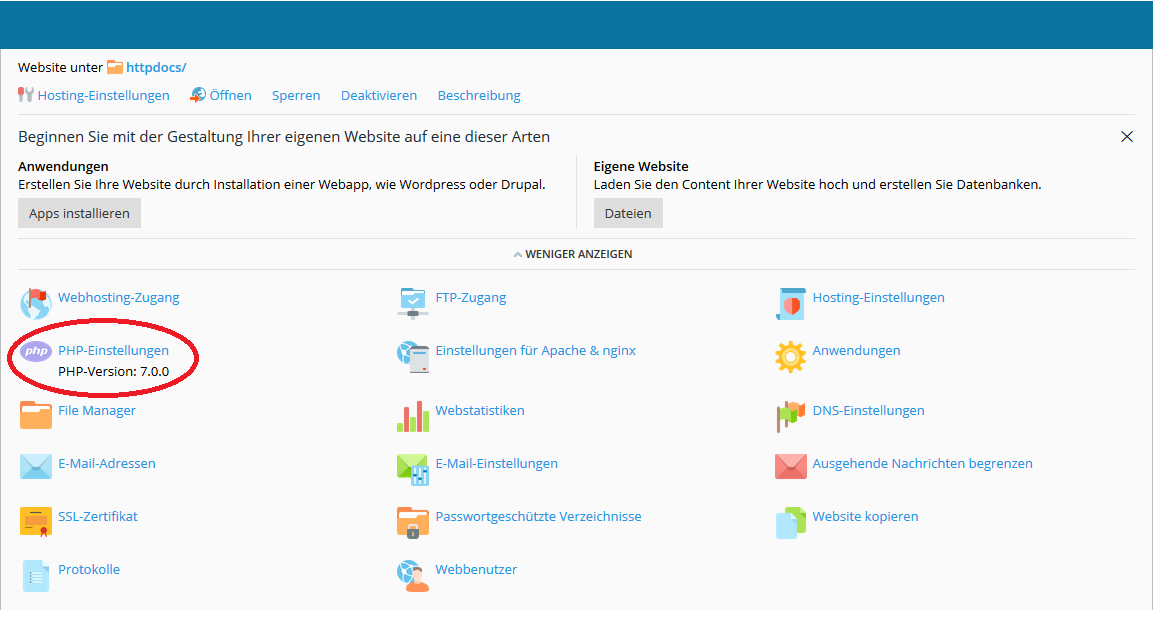The height and width of the screenshot is (630, 1154).
Task: Click the Anwendungen gear icon
Action: (790, 356)
